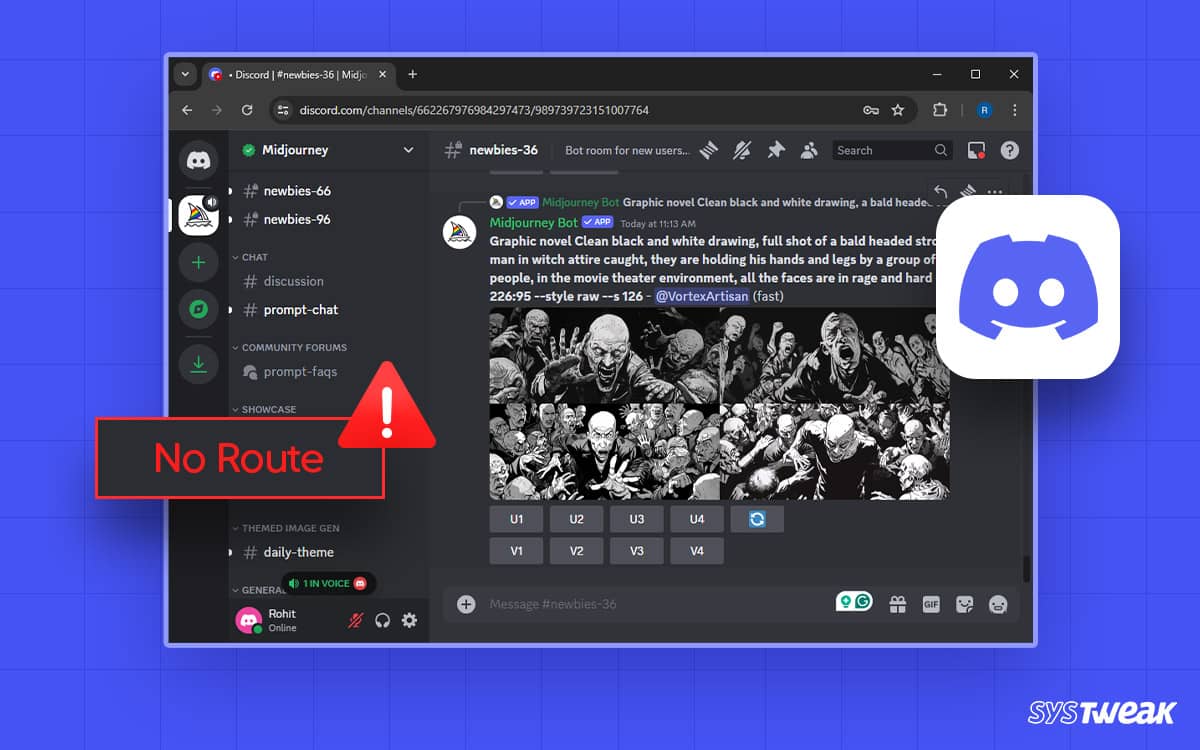
Task: Open the emoji picker in the message bar
Action: coord(998,603)
